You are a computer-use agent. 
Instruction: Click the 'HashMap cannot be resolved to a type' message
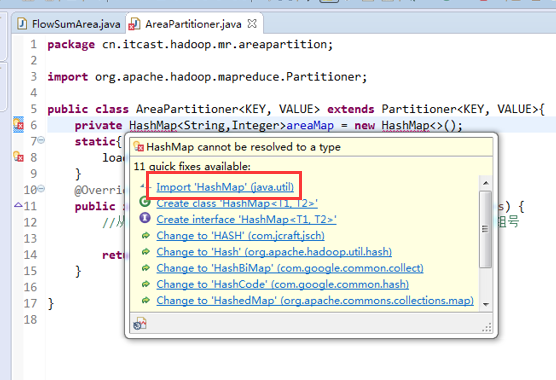click(243, 147)
